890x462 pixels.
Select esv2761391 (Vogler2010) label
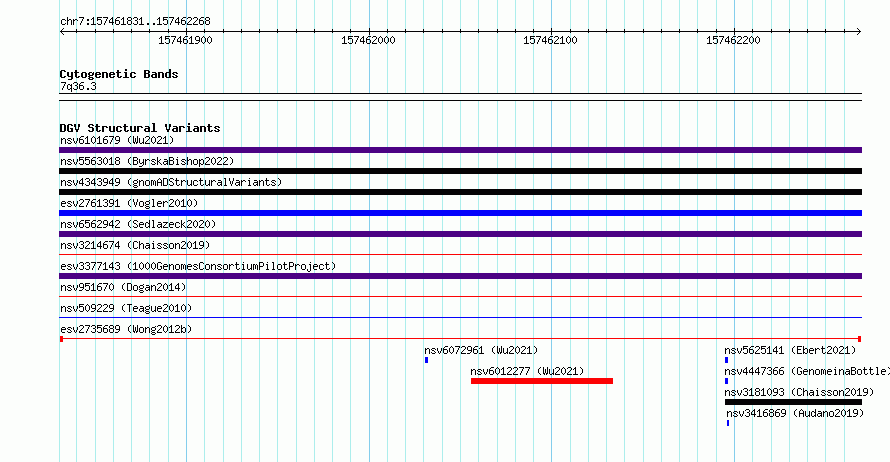click(x=129, y=203)
